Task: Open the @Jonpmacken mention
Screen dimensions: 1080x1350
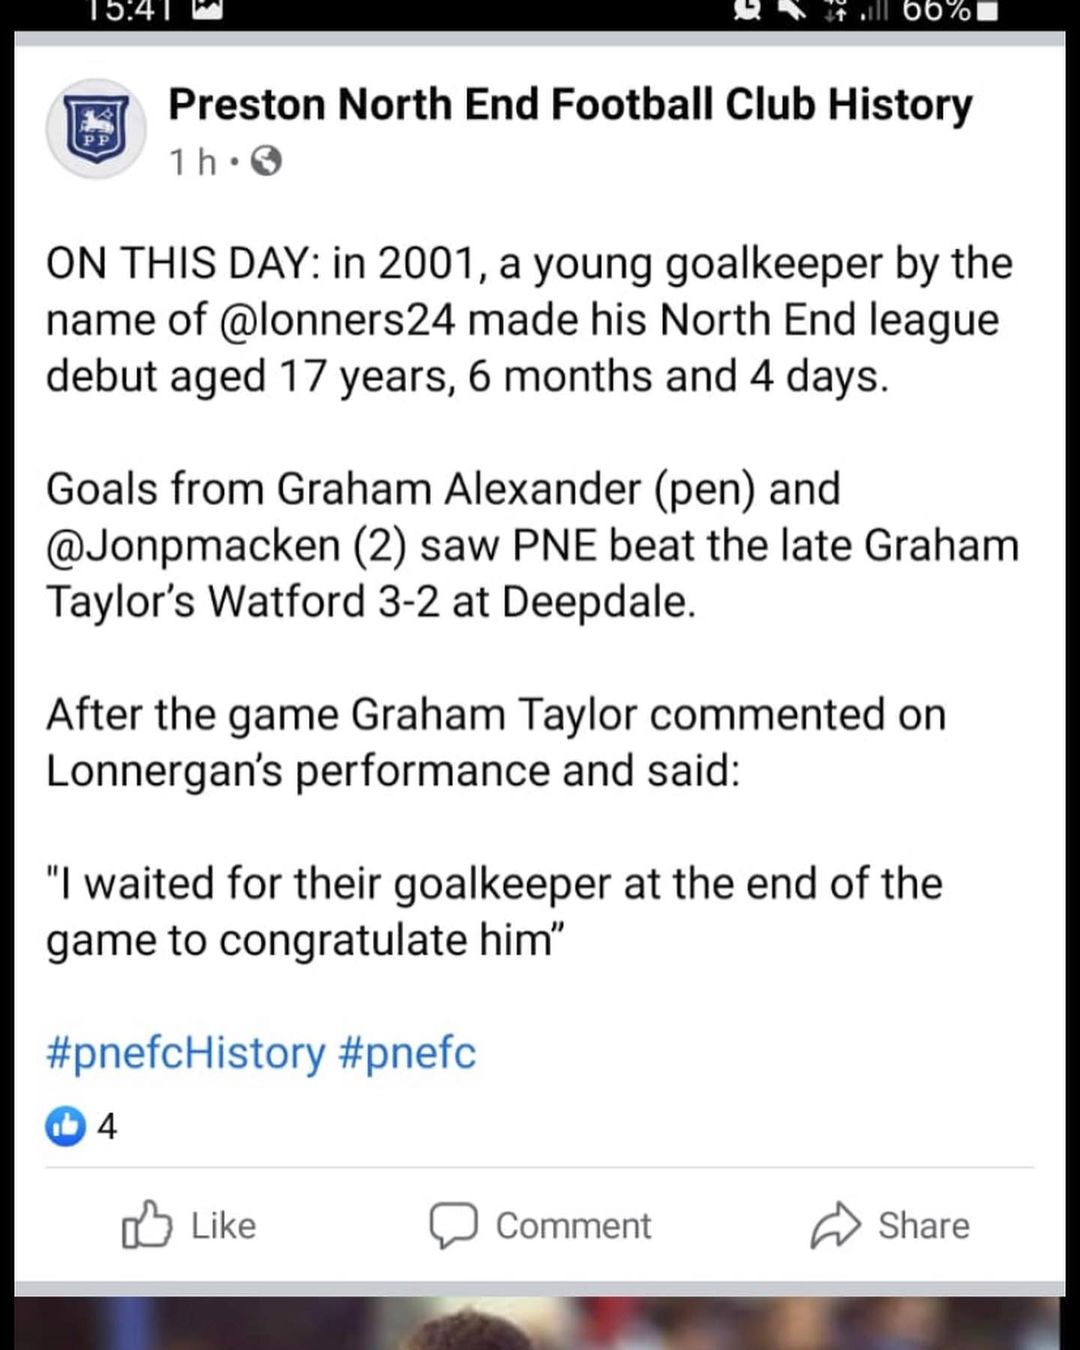Action: (193, 546)
